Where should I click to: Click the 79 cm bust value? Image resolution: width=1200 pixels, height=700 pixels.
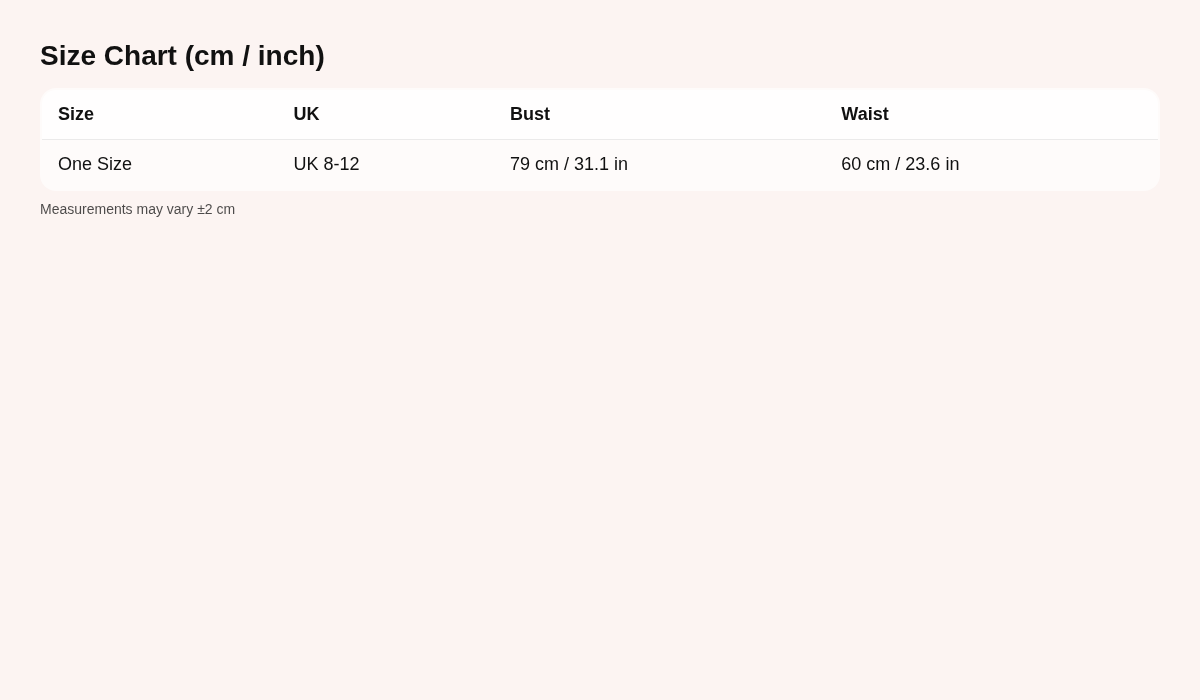pyautogui.click(x=534, y=164)
